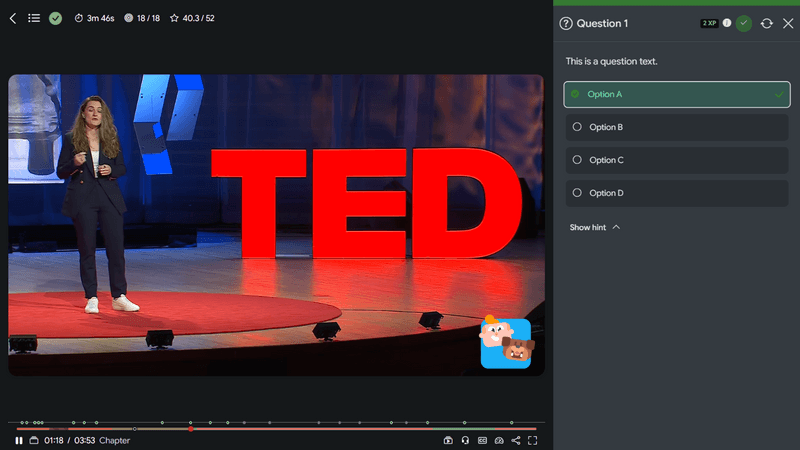Click the small white circle marker on progress bar
Screen dimensions: 800x450
point(135,429)
